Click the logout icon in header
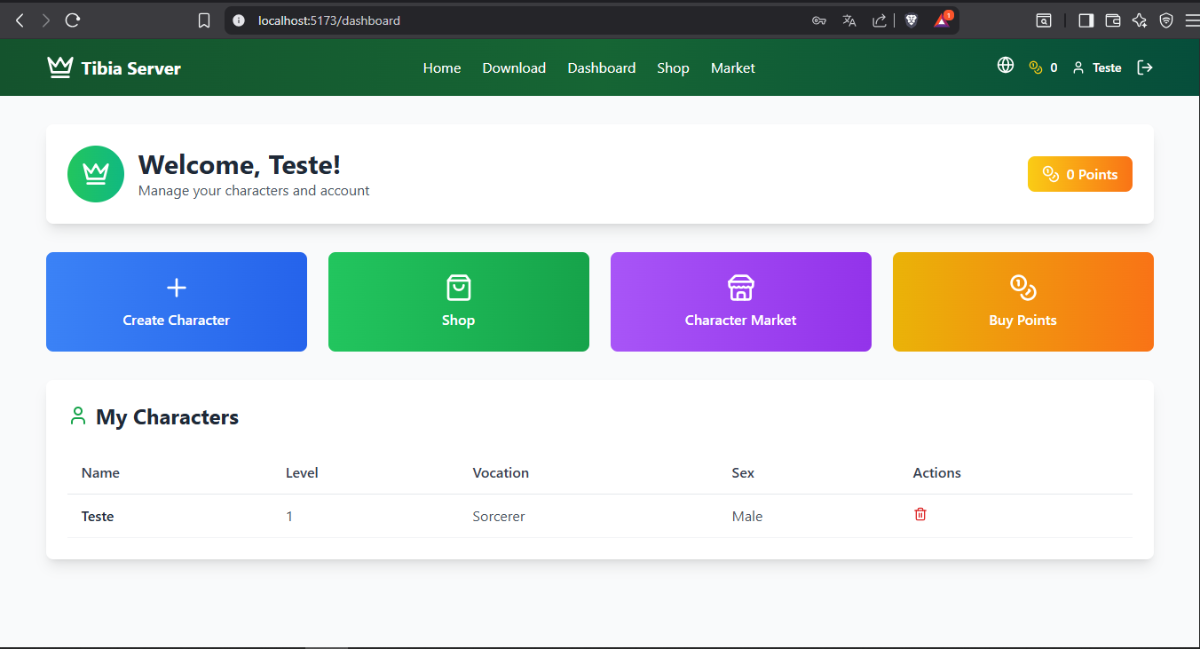This screenshot has height=649, width=1200. [x=1145, y=67]
